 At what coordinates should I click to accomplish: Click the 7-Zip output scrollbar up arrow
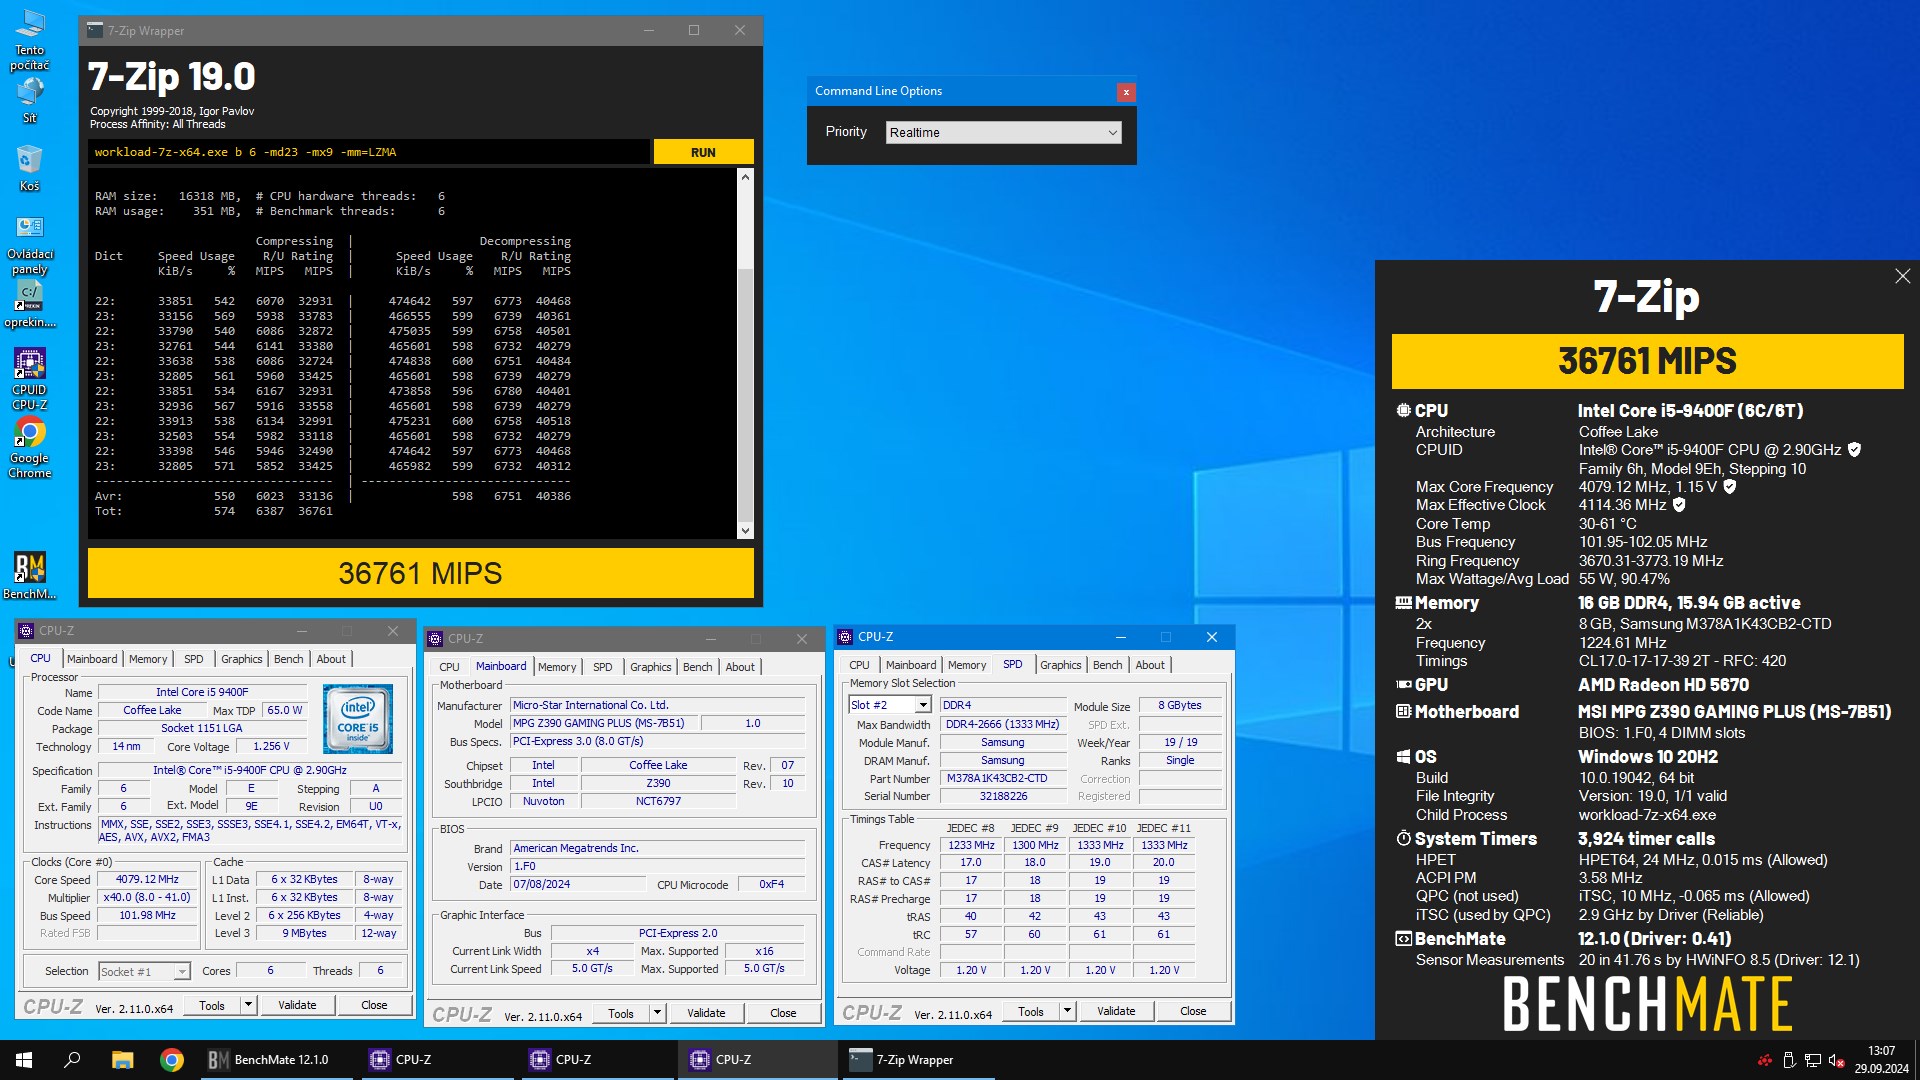745,177
